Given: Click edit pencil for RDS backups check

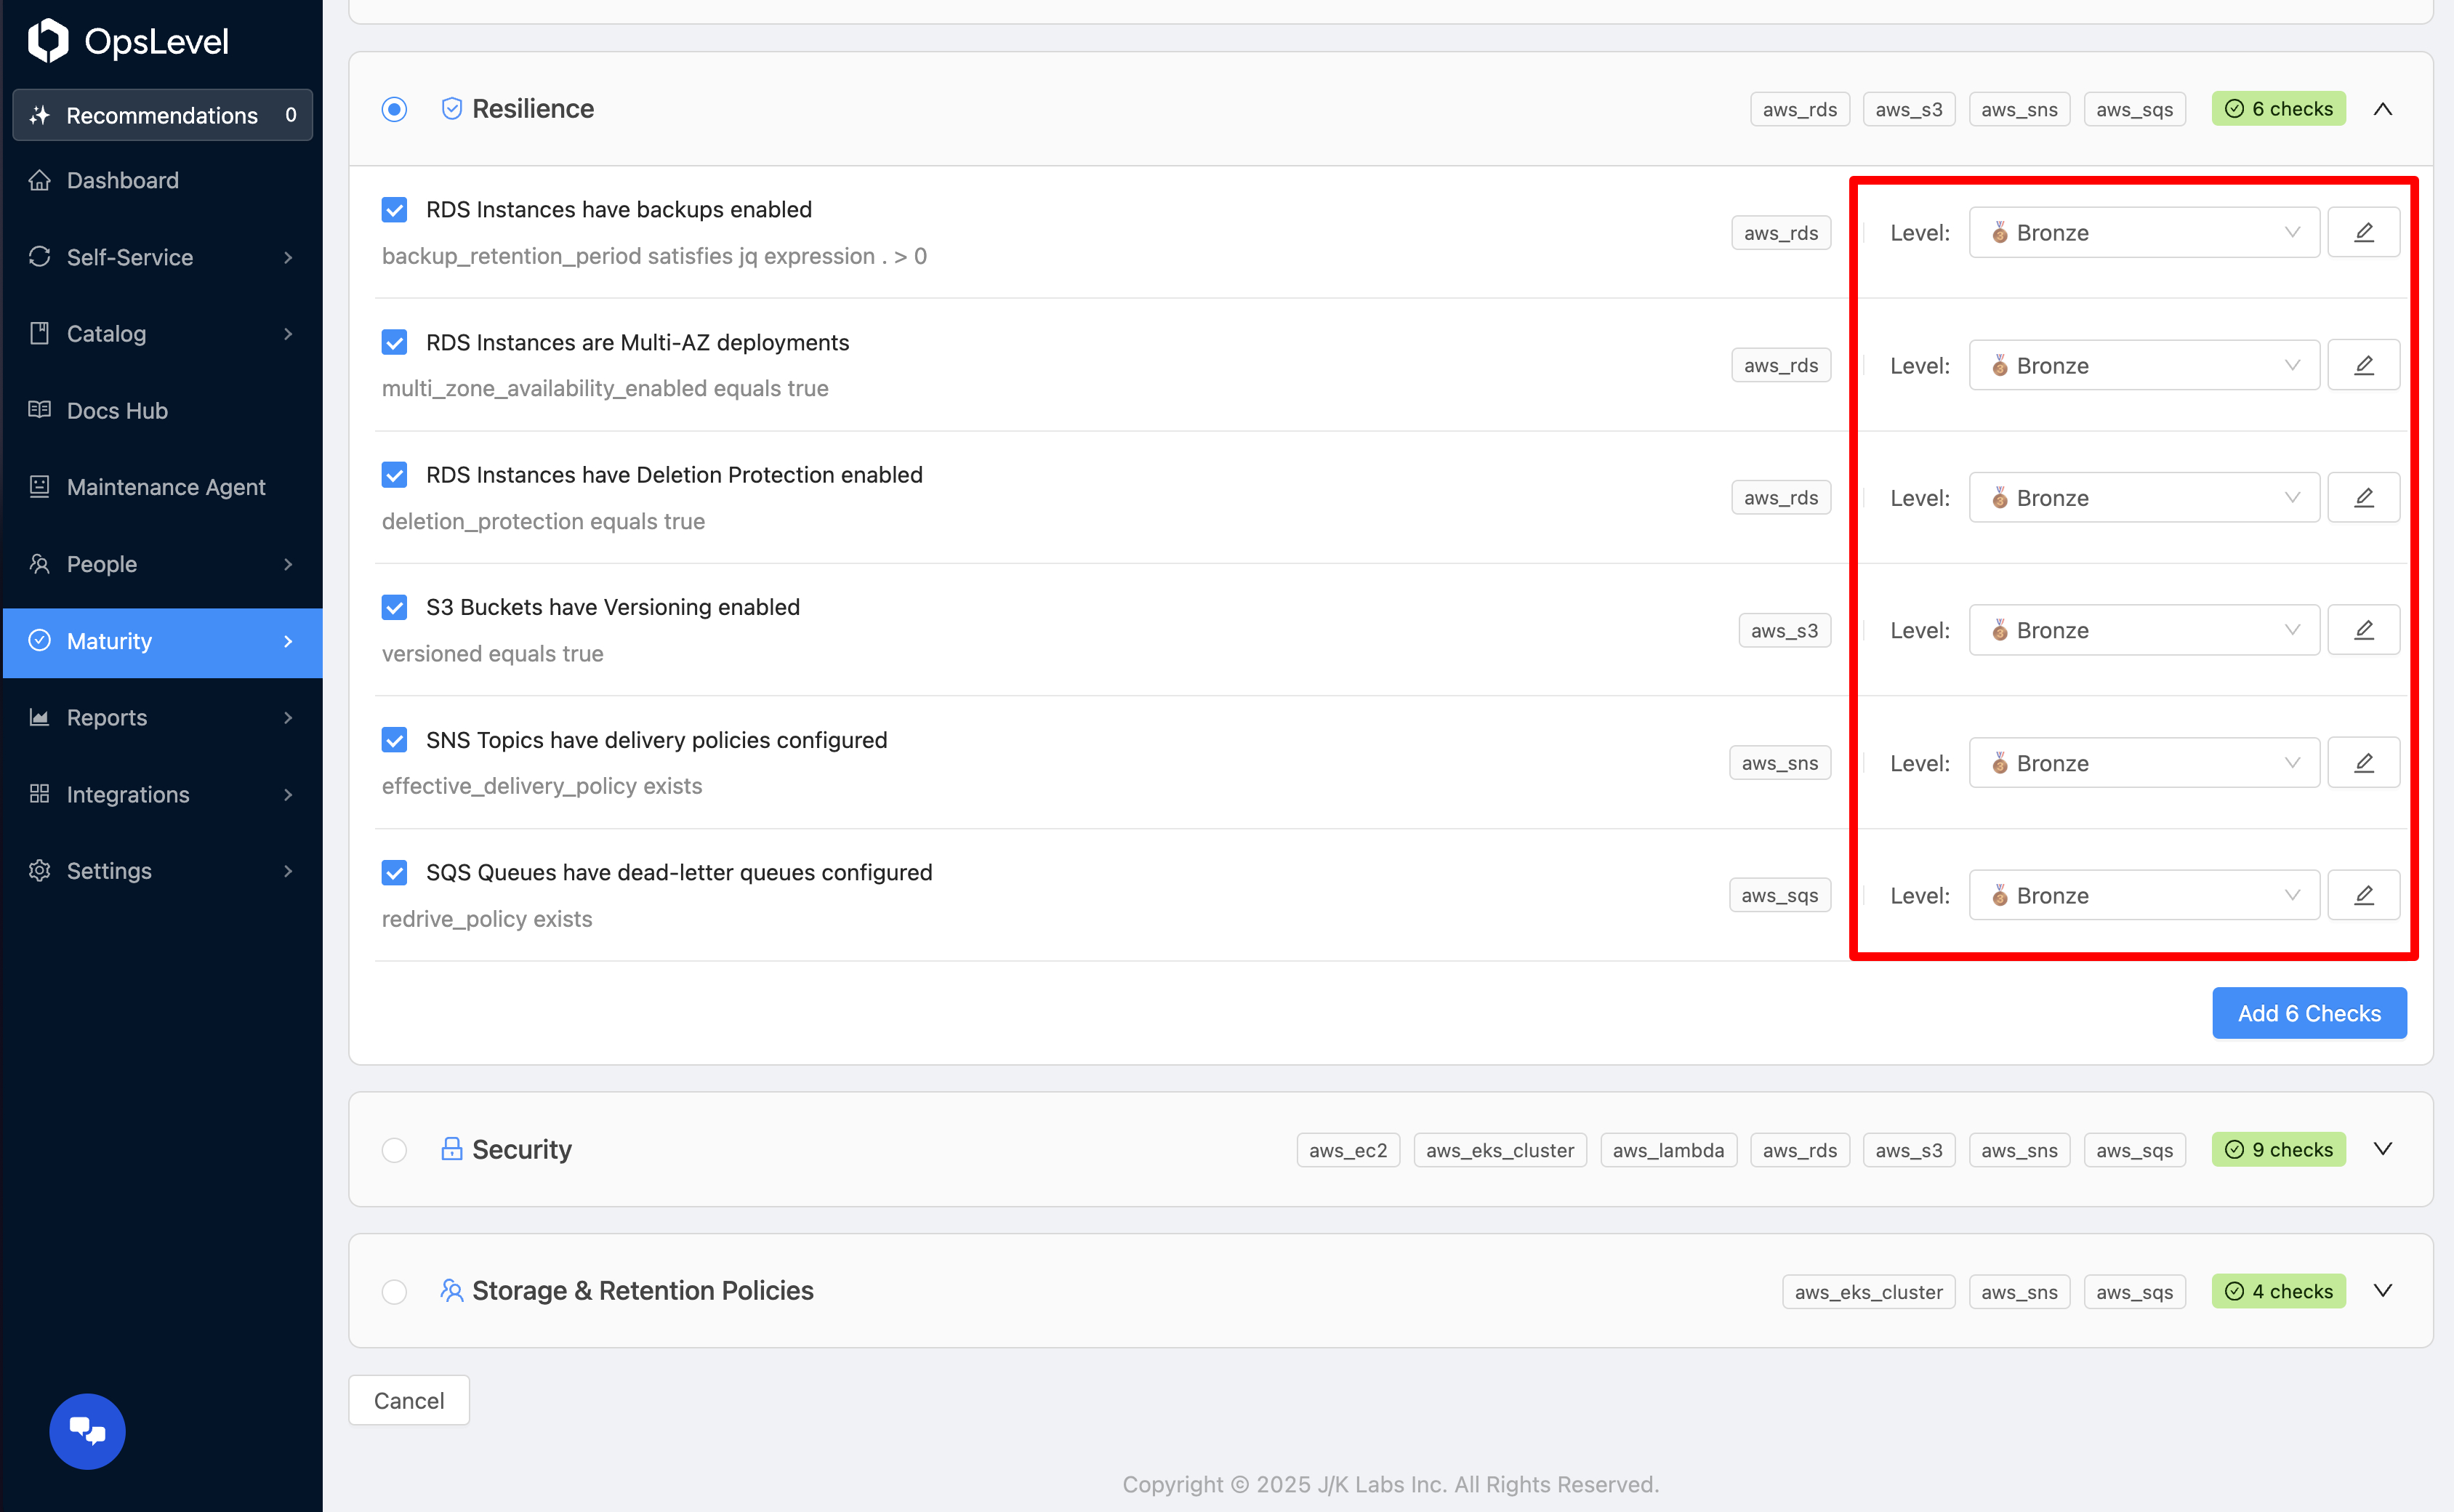Looking at the screenshot, I should pos(2363,232).
